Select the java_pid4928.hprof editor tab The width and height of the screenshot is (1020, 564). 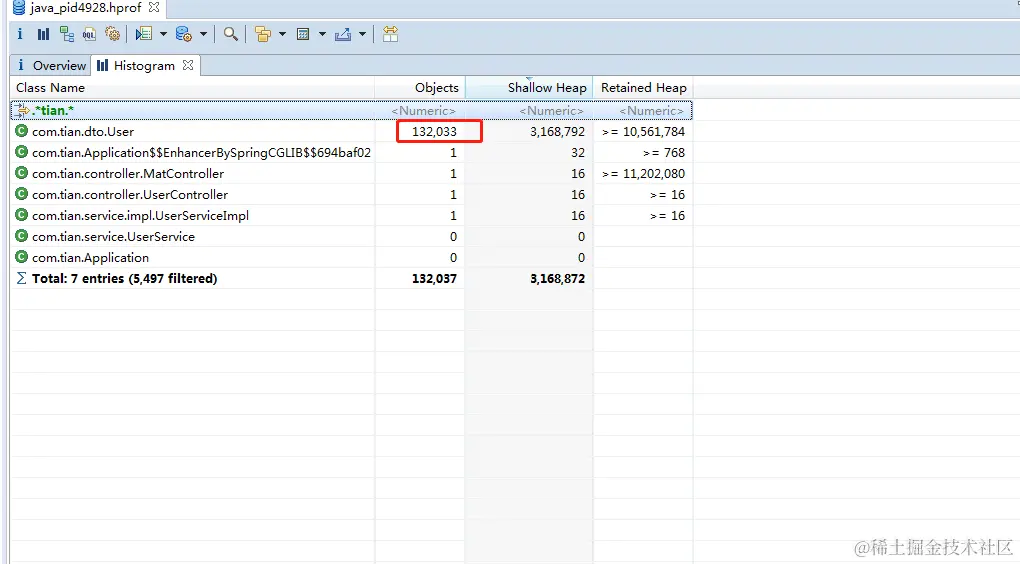(86, 8)
